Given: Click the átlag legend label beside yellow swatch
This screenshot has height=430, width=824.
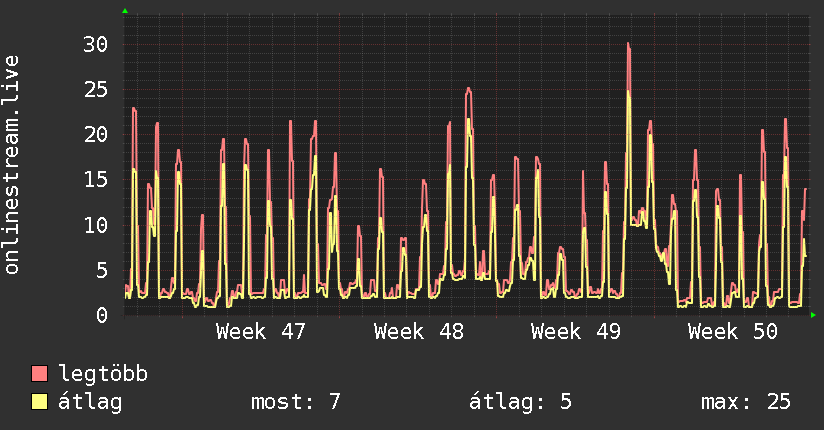Looking at the screenshot, I should pyautogui.click(x=90, y=402).
